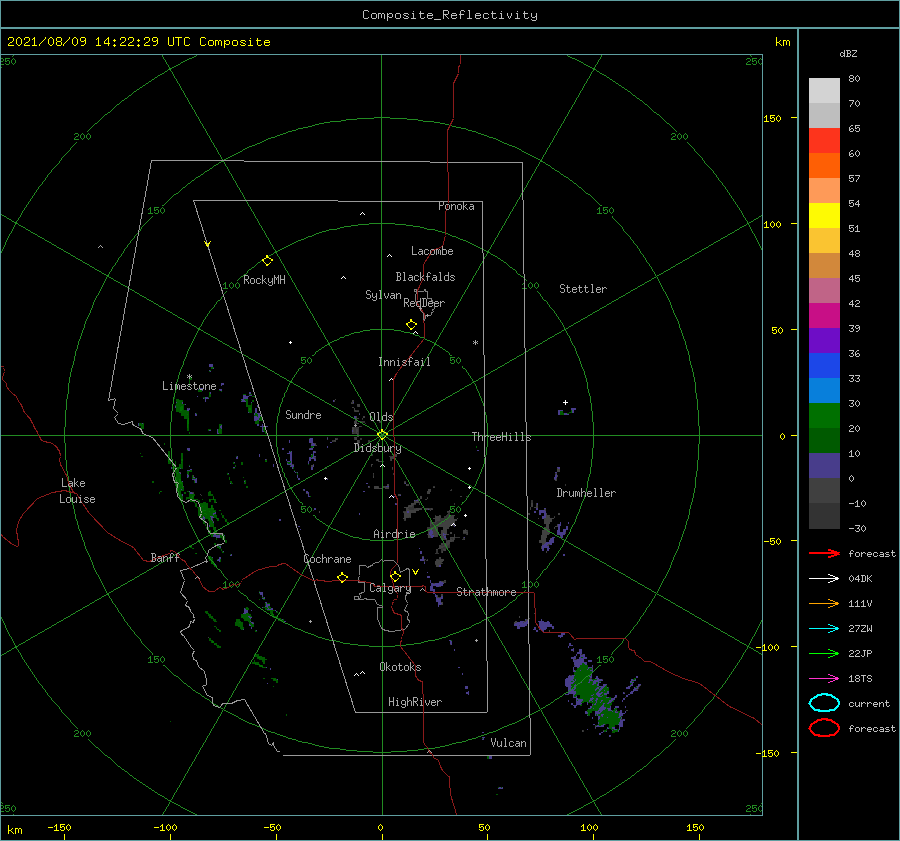The image size is (900, 841).
Task: Click the red forecast arrow in the legend
Action: click(824, 553)
